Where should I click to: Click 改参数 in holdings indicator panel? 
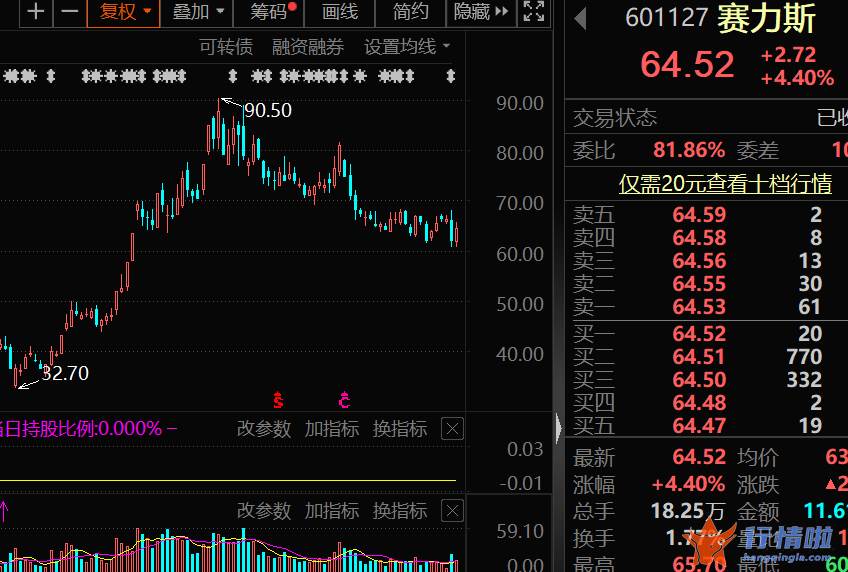coord(264,429)
